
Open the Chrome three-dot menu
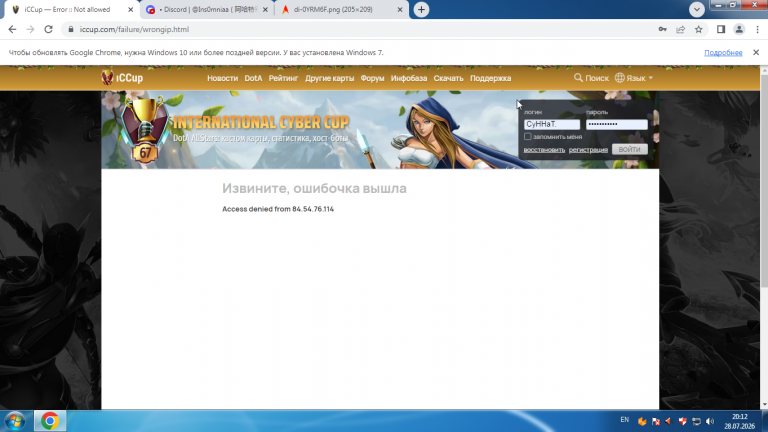pyautogui.click(x=757, y=29)
